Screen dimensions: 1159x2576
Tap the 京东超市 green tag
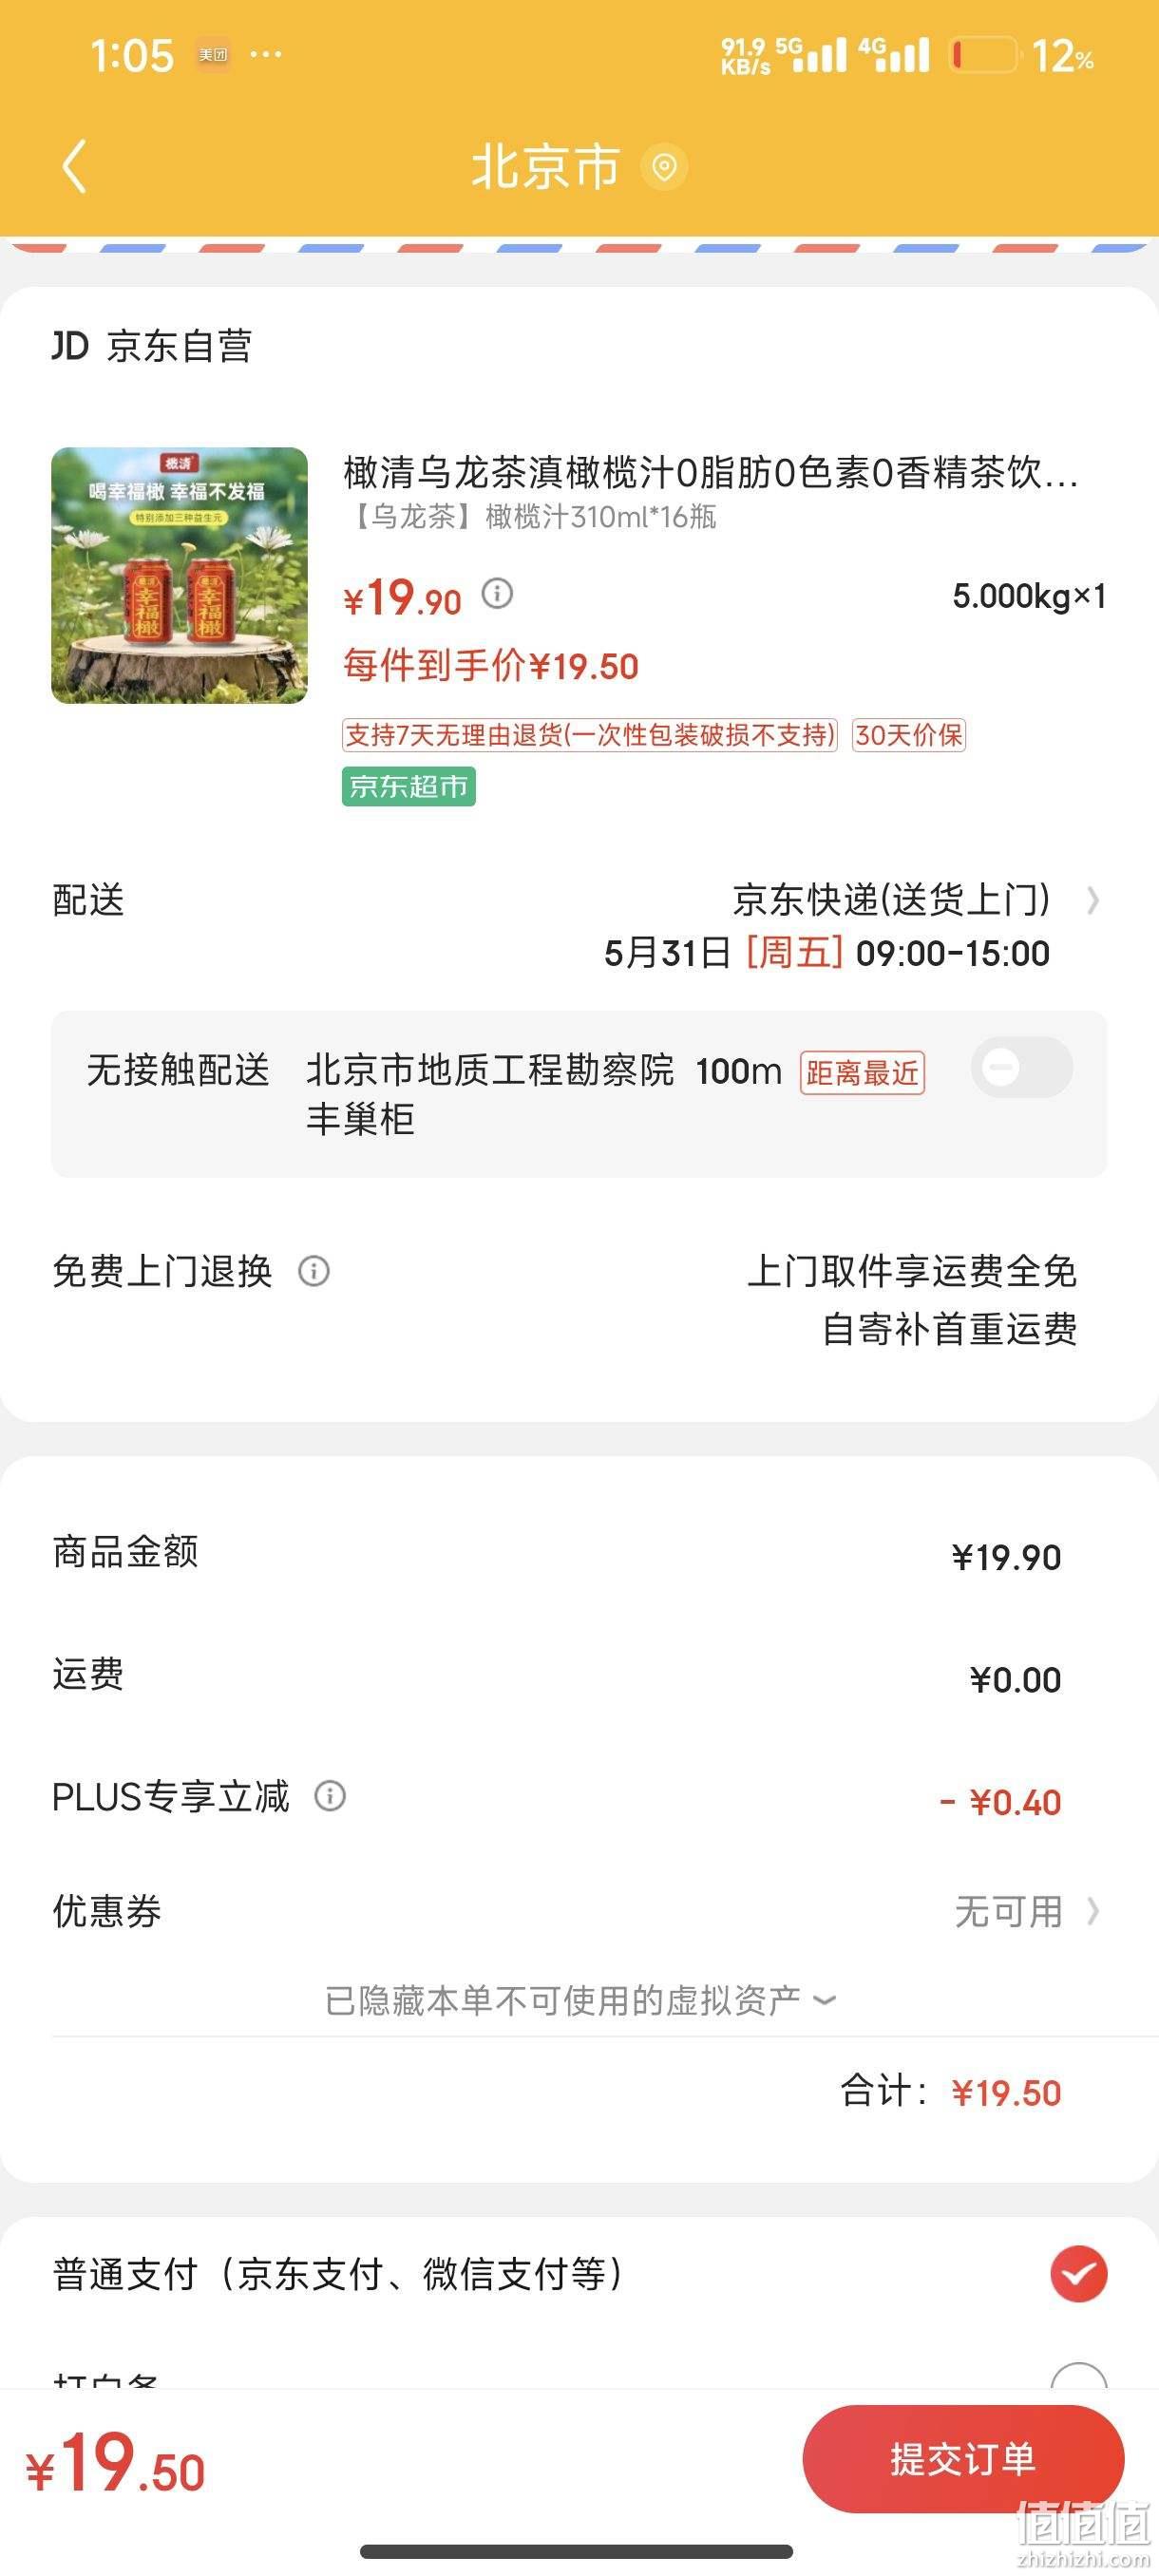(409, 786)
